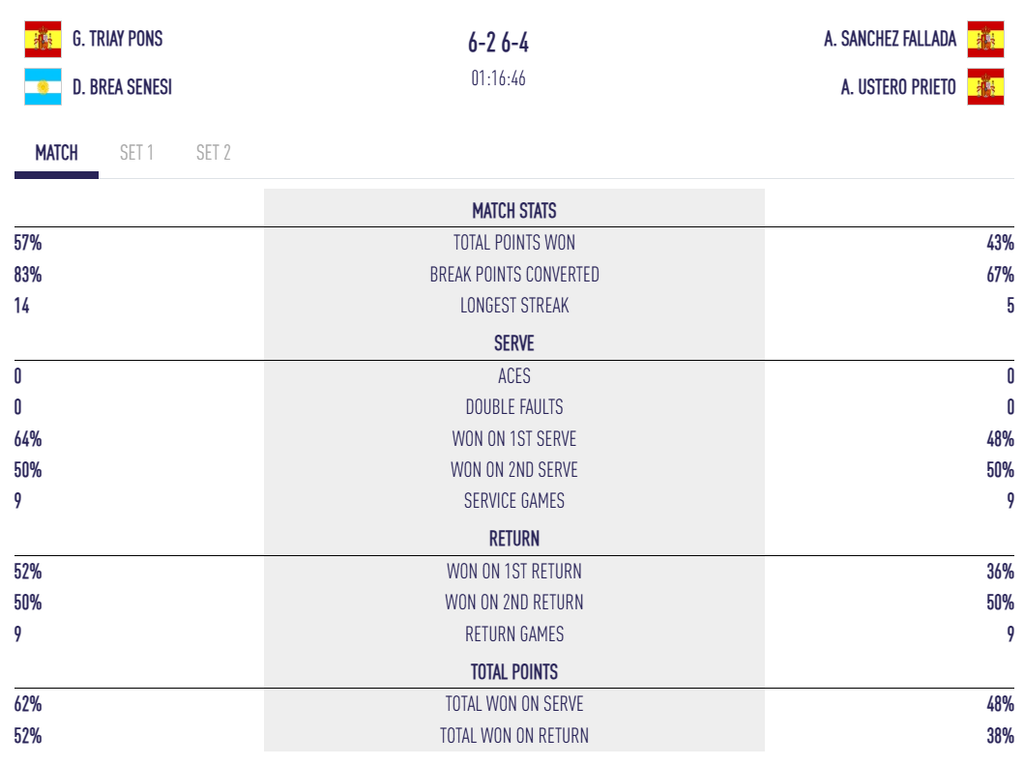Open A. Sanchez Fallada player name
Image resolution: width=1024 pixels, height=769 pixels.
click(890, 39)
